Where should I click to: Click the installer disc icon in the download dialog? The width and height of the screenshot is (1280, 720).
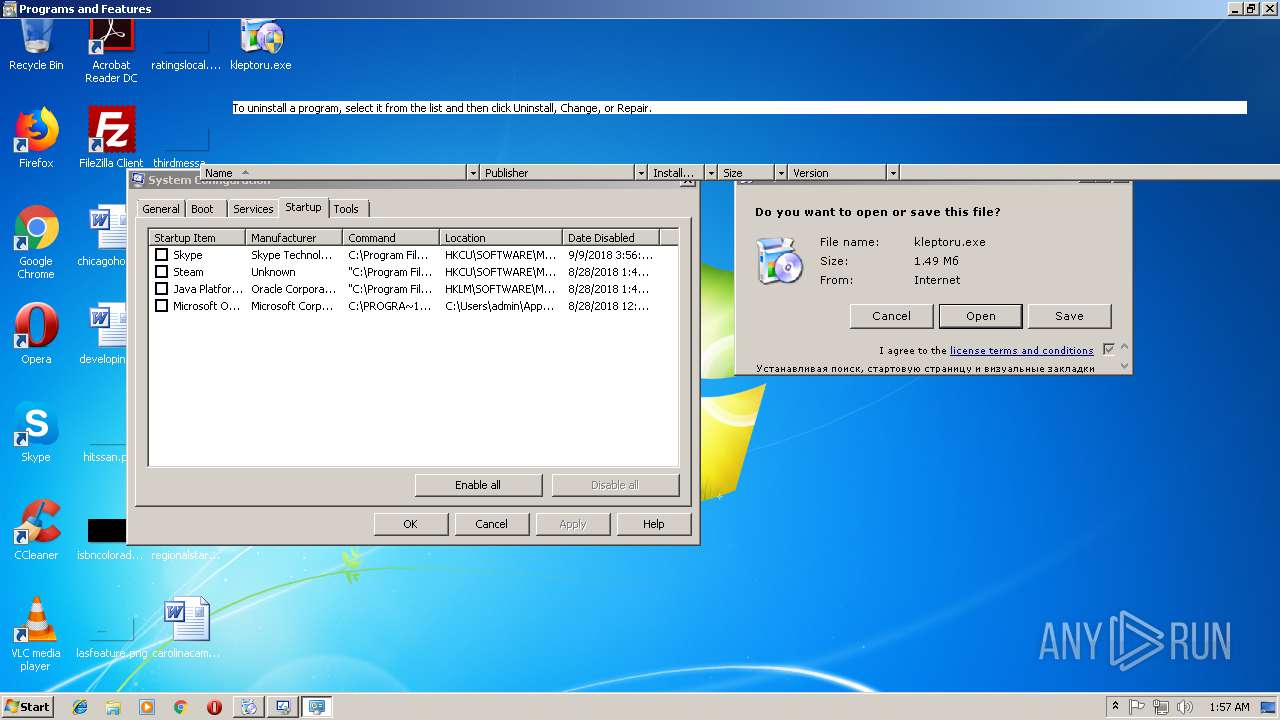780,261
